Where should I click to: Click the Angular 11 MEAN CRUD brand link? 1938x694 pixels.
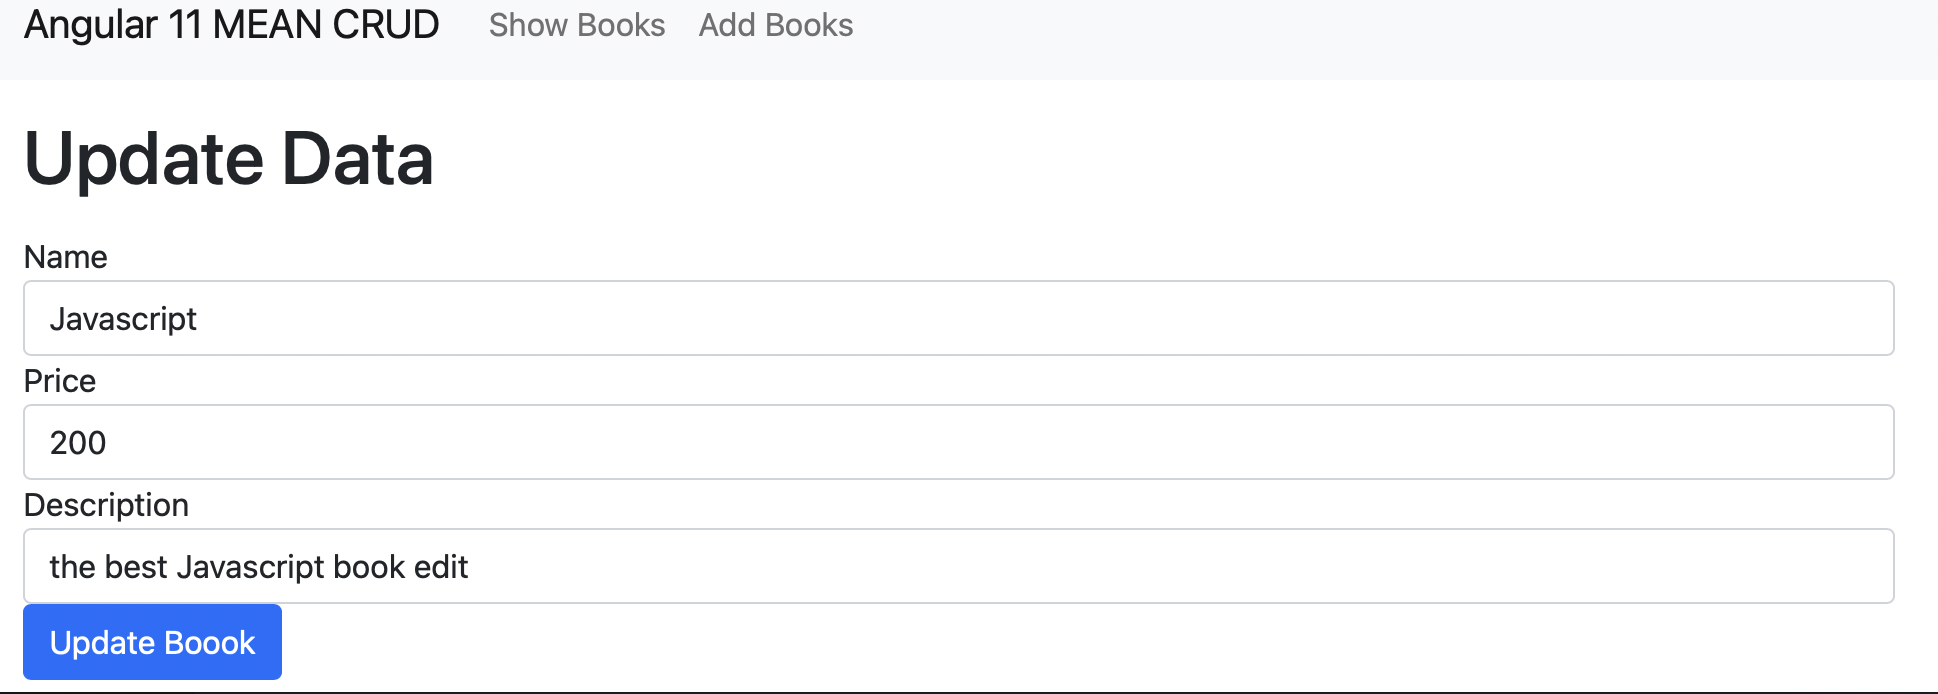(x=230, y=25)
